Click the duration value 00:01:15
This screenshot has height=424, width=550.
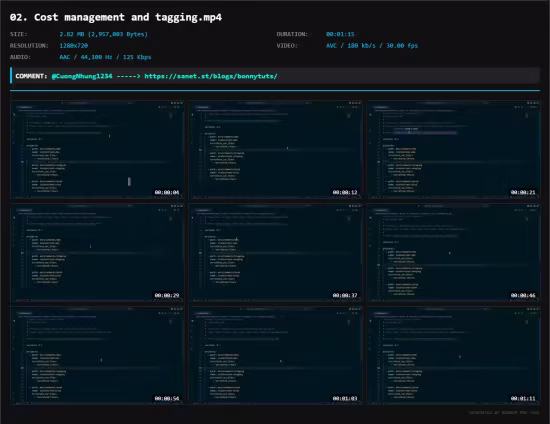coord(340,34)
